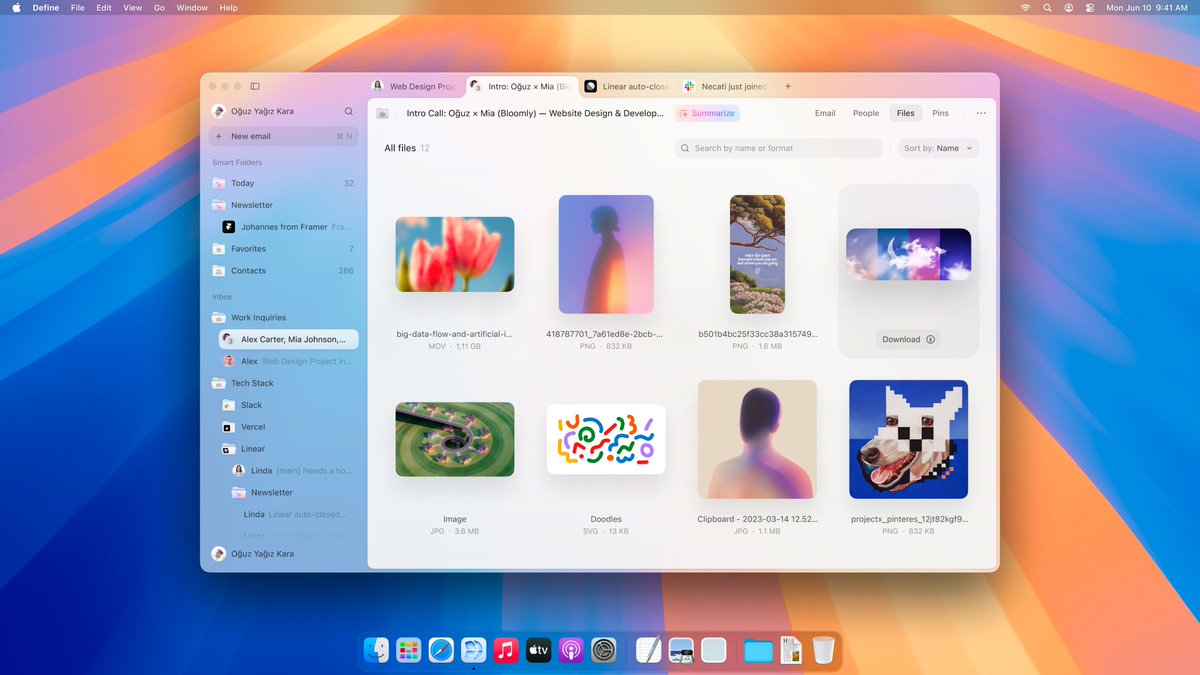
Task: Open Podcasts from the Dock
Action: pos(571,650)
